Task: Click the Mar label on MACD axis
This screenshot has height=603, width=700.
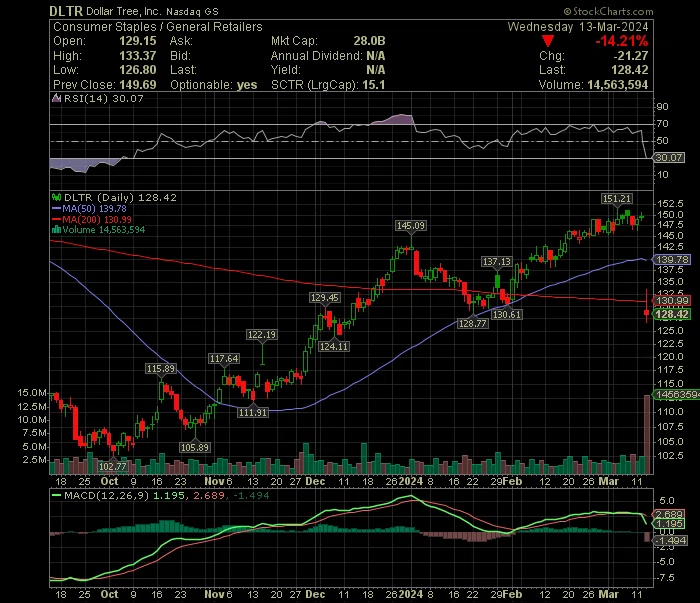Action: (x=608, y=595)
